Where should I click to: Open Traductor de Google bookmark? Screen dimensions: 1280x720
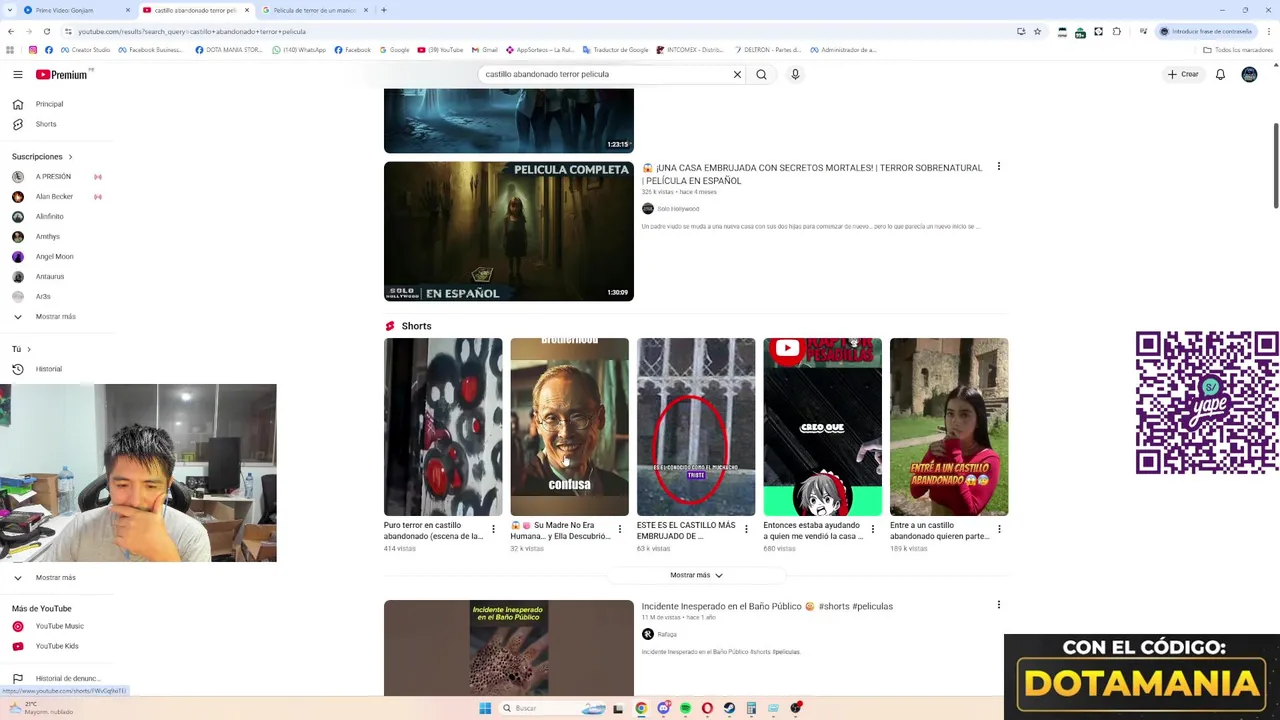(x=615, y=50)
